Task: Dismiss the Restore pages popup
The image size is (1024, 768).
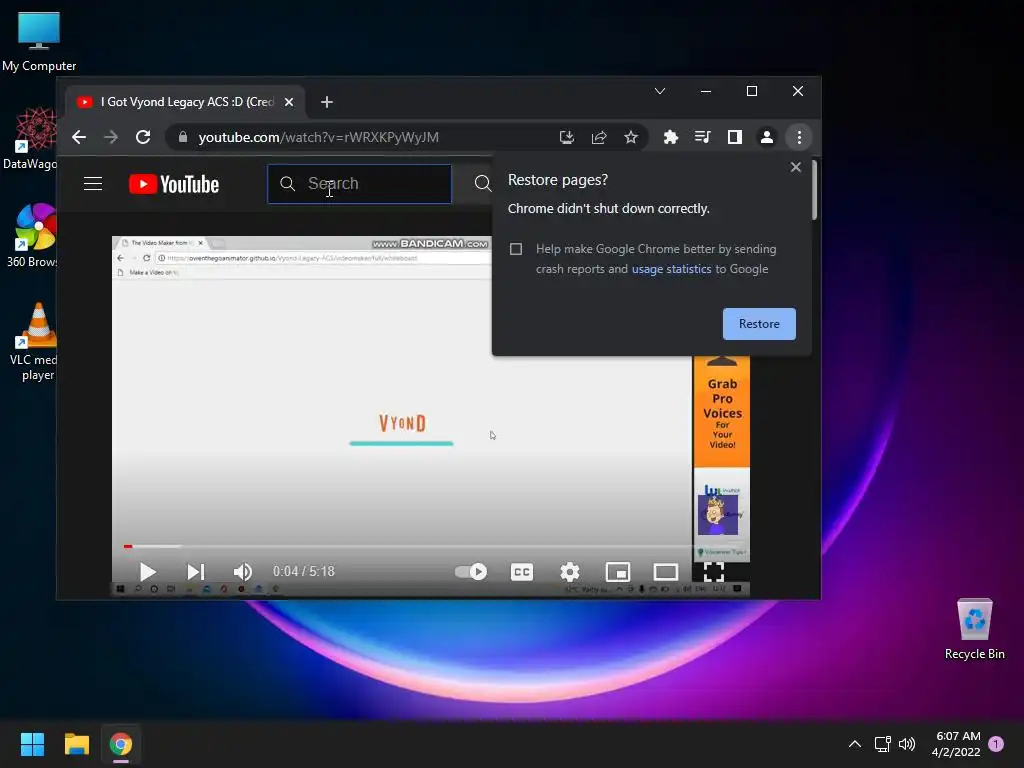Action: click(795, 167)
